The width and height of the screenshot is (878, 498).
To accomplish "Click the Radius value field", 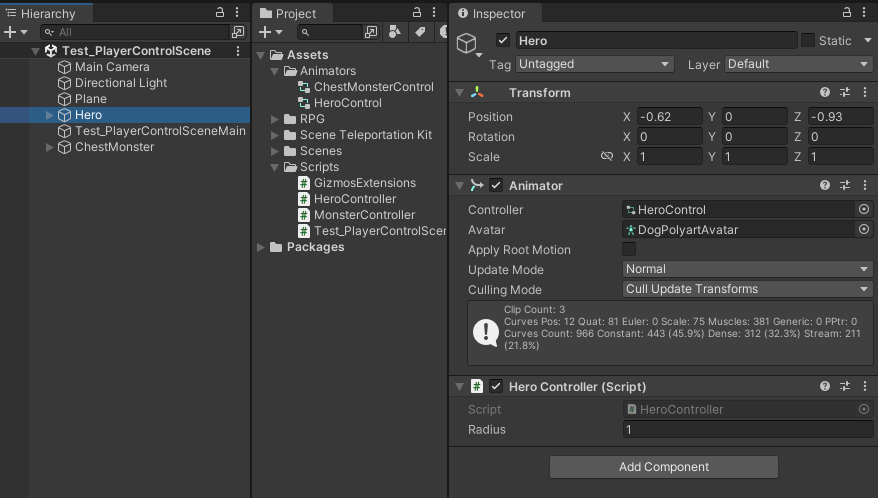I will pos(748,429).
